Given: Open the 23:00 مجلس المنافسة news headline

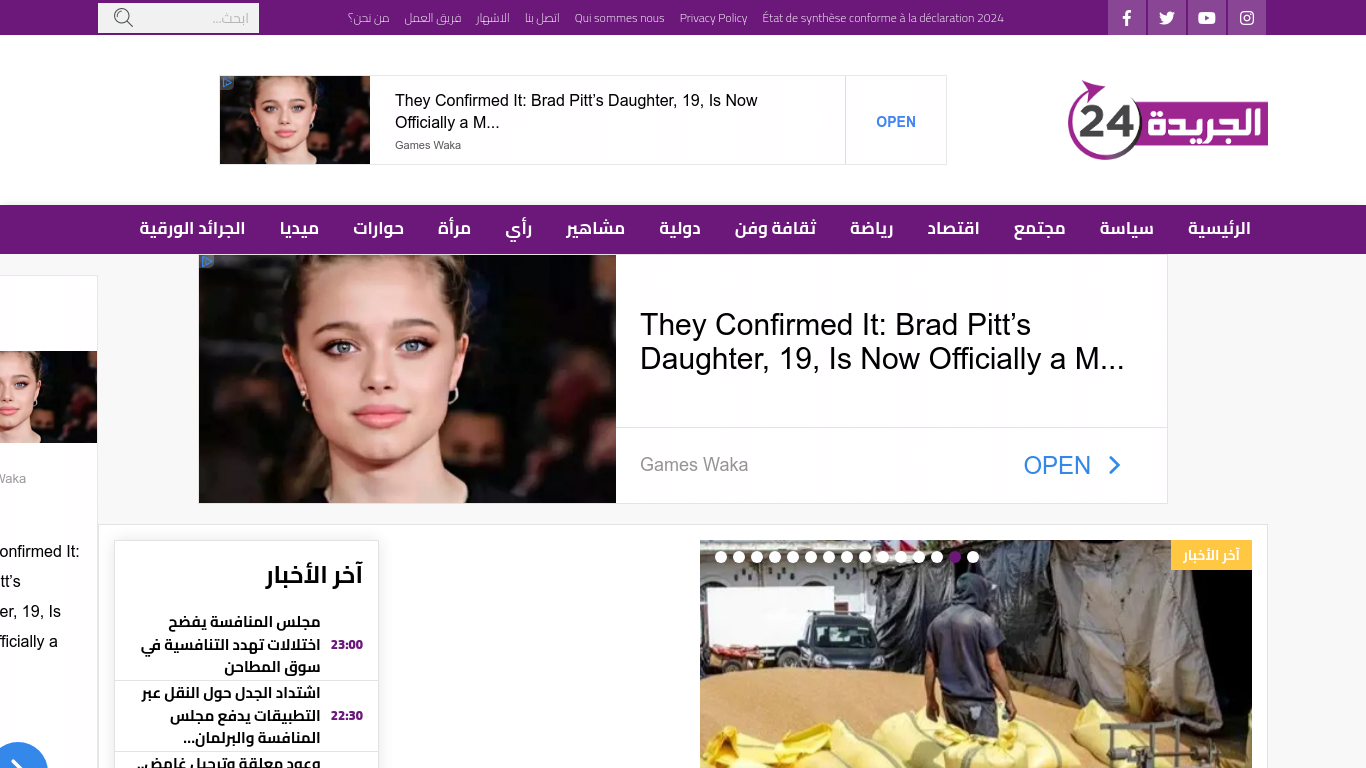Looking at the screenshot, I should 231,644.
